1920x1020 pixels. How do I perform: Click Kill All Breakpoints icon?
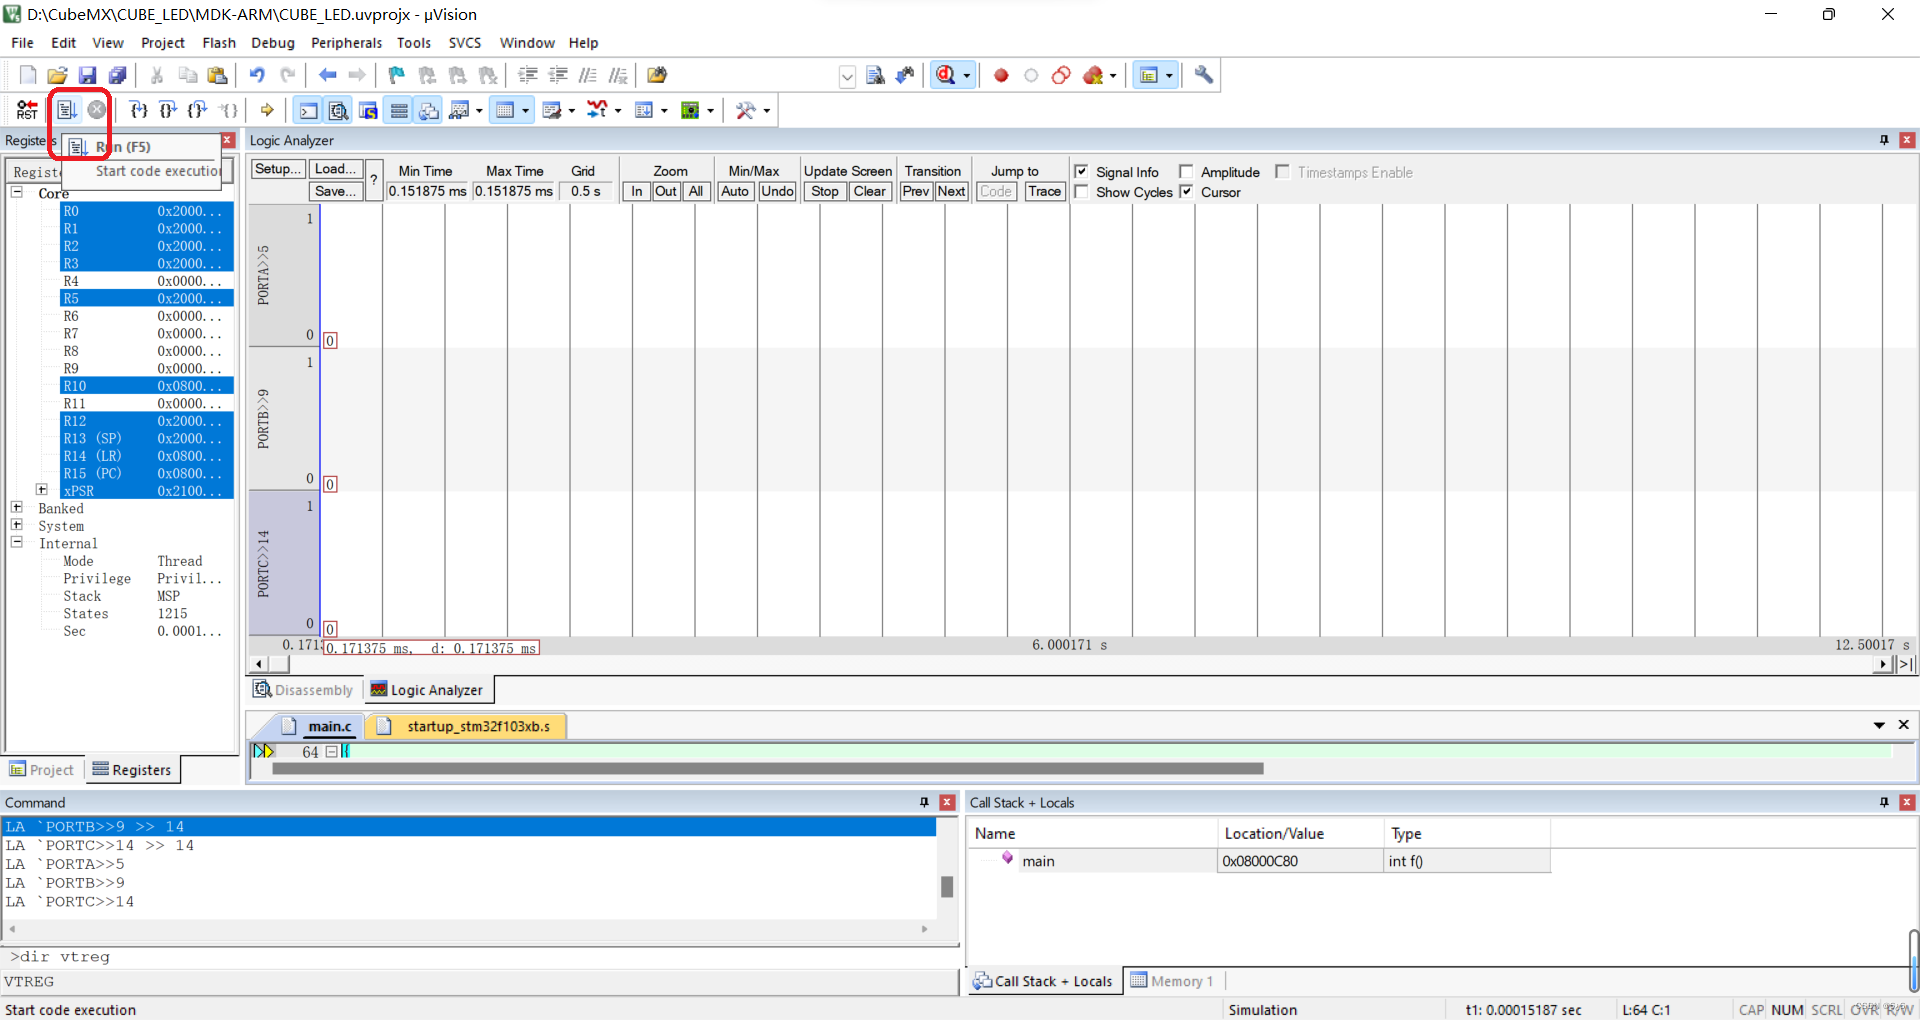tap(1093, 75)
